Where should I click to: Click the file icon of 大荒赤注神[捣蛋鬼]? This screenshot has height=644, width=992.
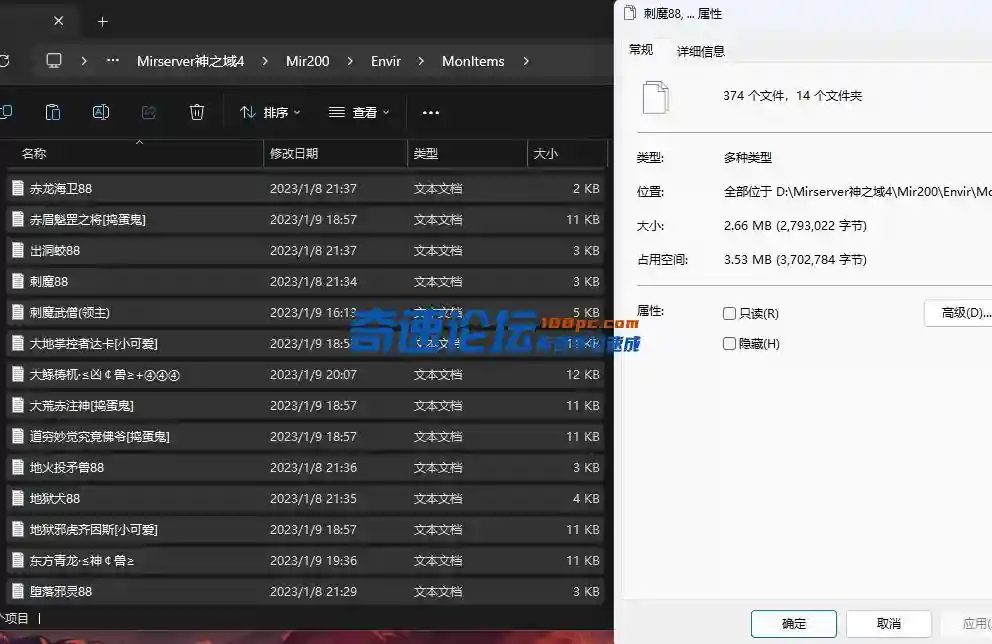[x=18, y=405]
